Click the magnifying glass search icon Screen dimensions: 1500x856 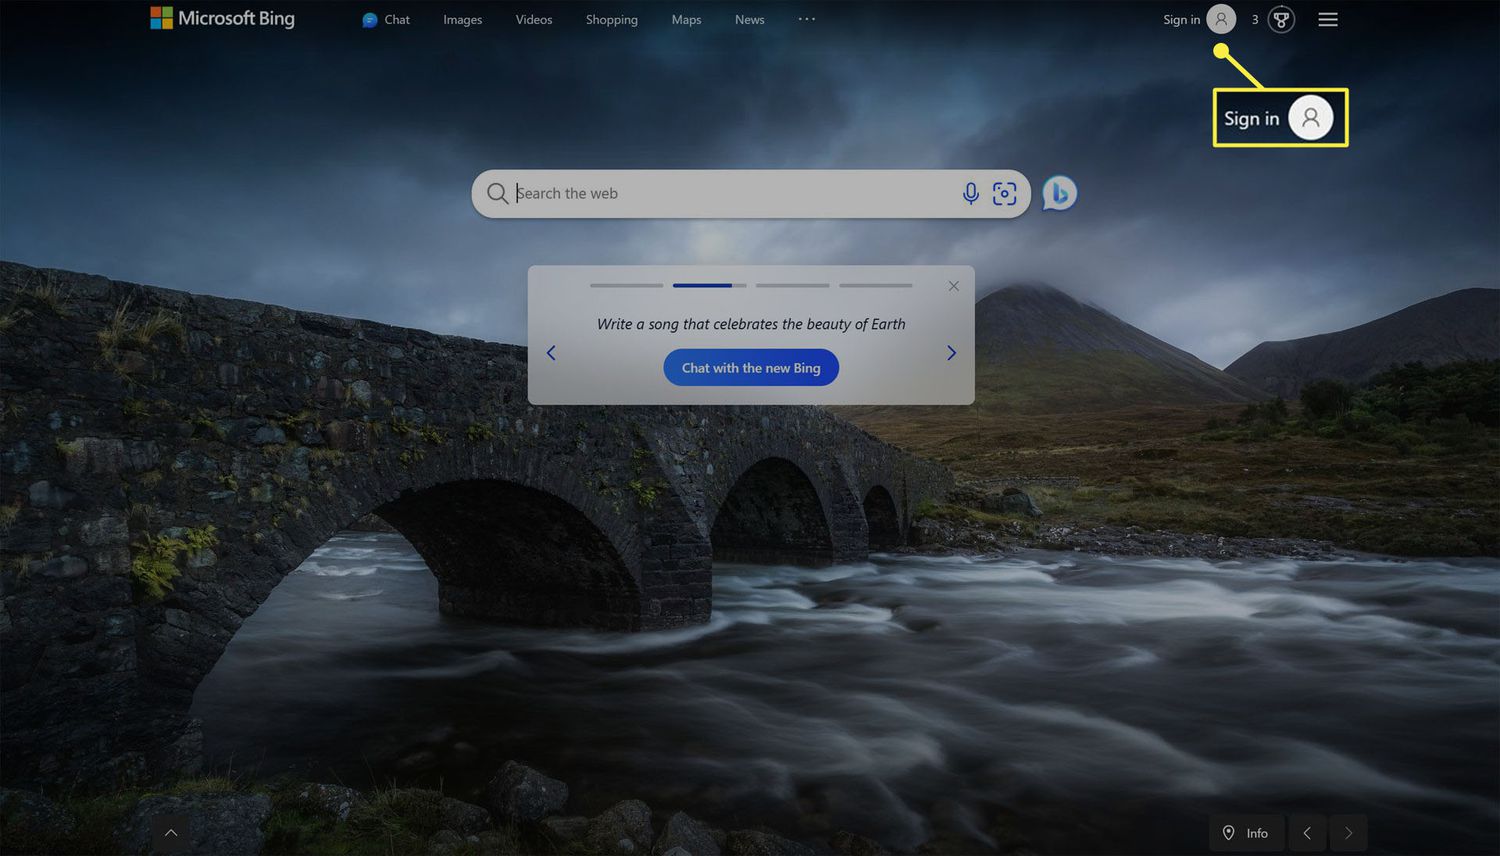point(497,194)
